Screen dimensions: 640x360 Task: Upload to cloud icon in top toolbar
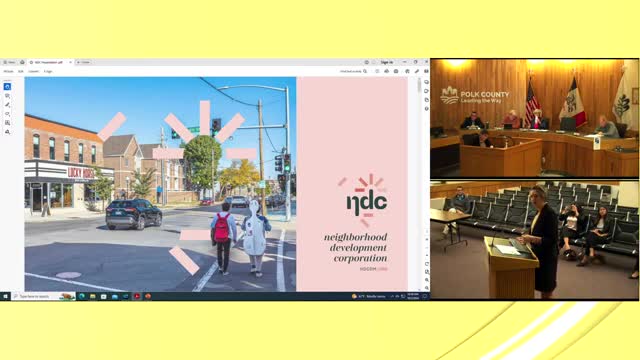point(387,71)
